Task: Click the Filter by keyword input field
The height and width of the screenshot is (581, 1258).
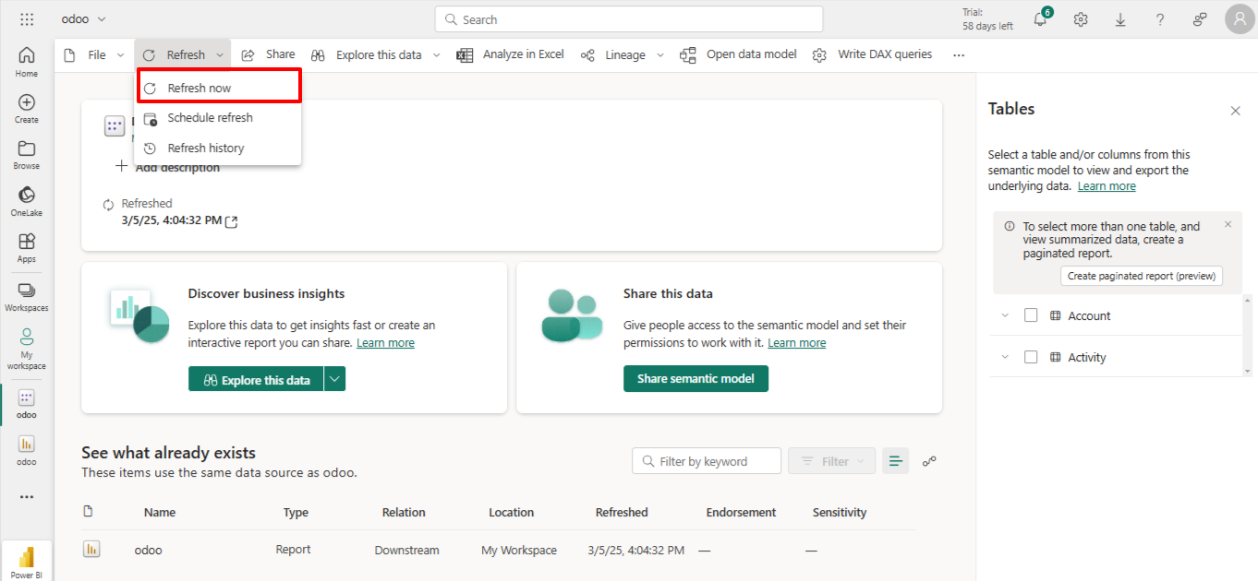Action: pyautogui.click(x=710, y=461)
